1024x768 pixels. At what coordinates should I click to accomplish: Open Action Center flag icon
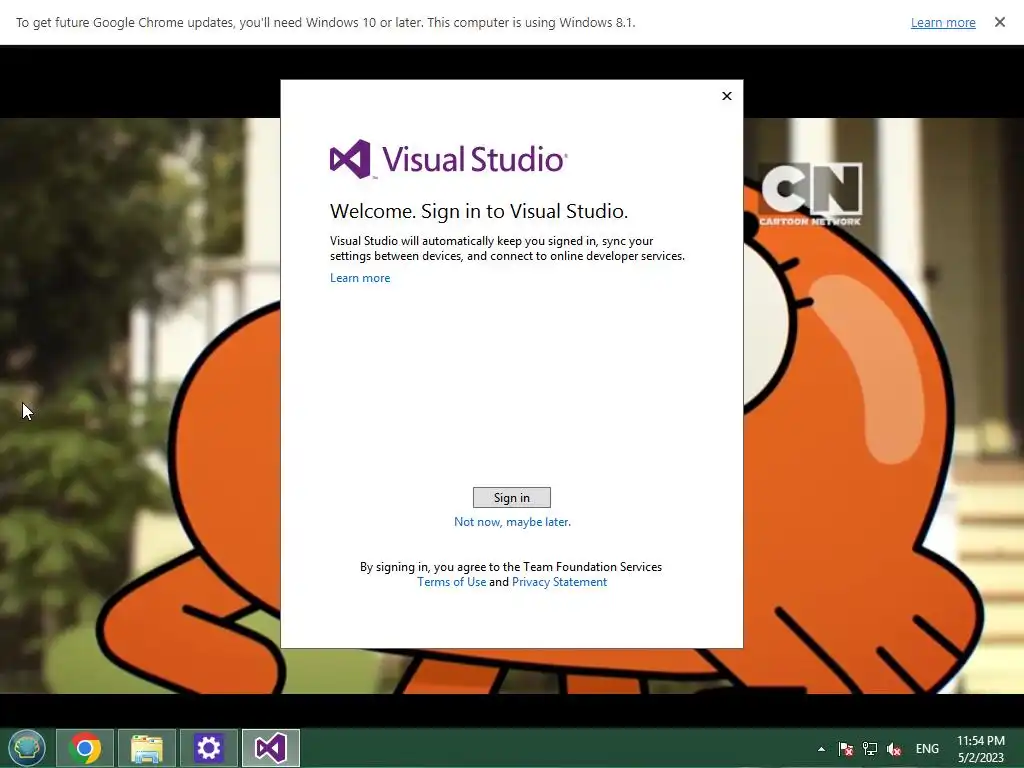(x=846, y=749)
